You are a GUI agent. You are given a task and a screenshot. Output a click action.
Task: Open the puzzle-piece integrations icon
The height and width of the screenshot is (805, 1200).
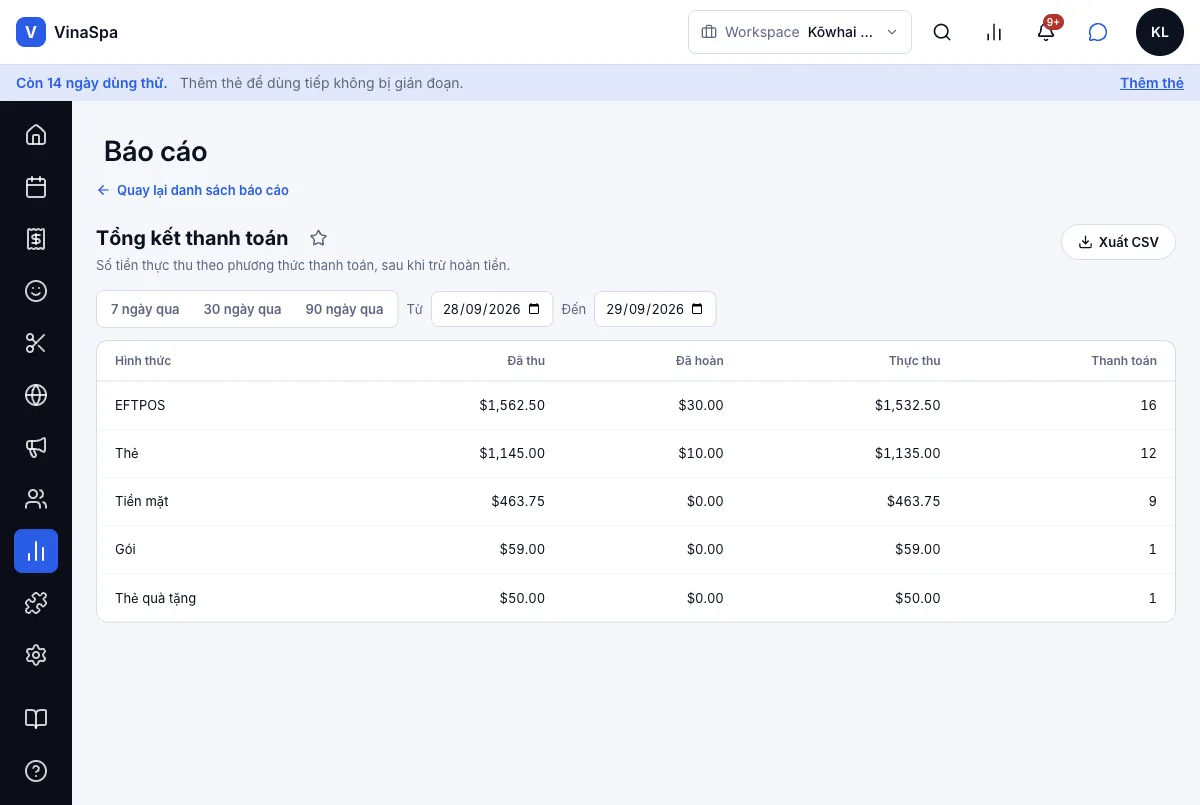(x=36, y=603)
